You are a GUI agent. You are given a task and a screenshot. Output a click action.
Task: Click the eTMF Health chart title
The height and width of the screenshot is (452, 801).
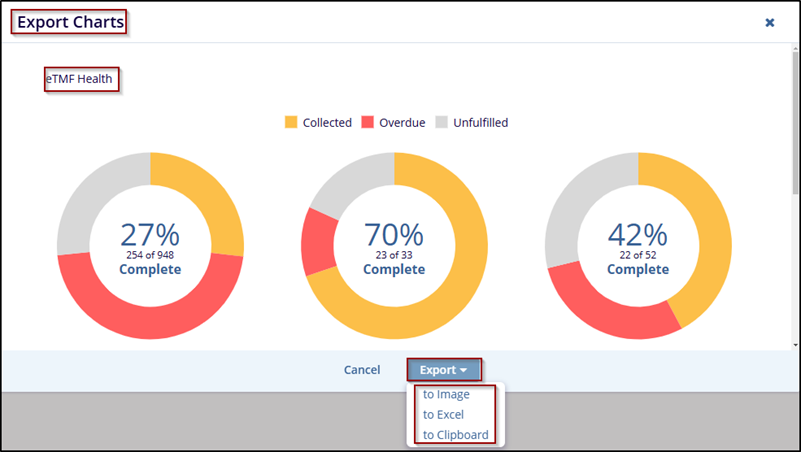click(x=82, y=79)
